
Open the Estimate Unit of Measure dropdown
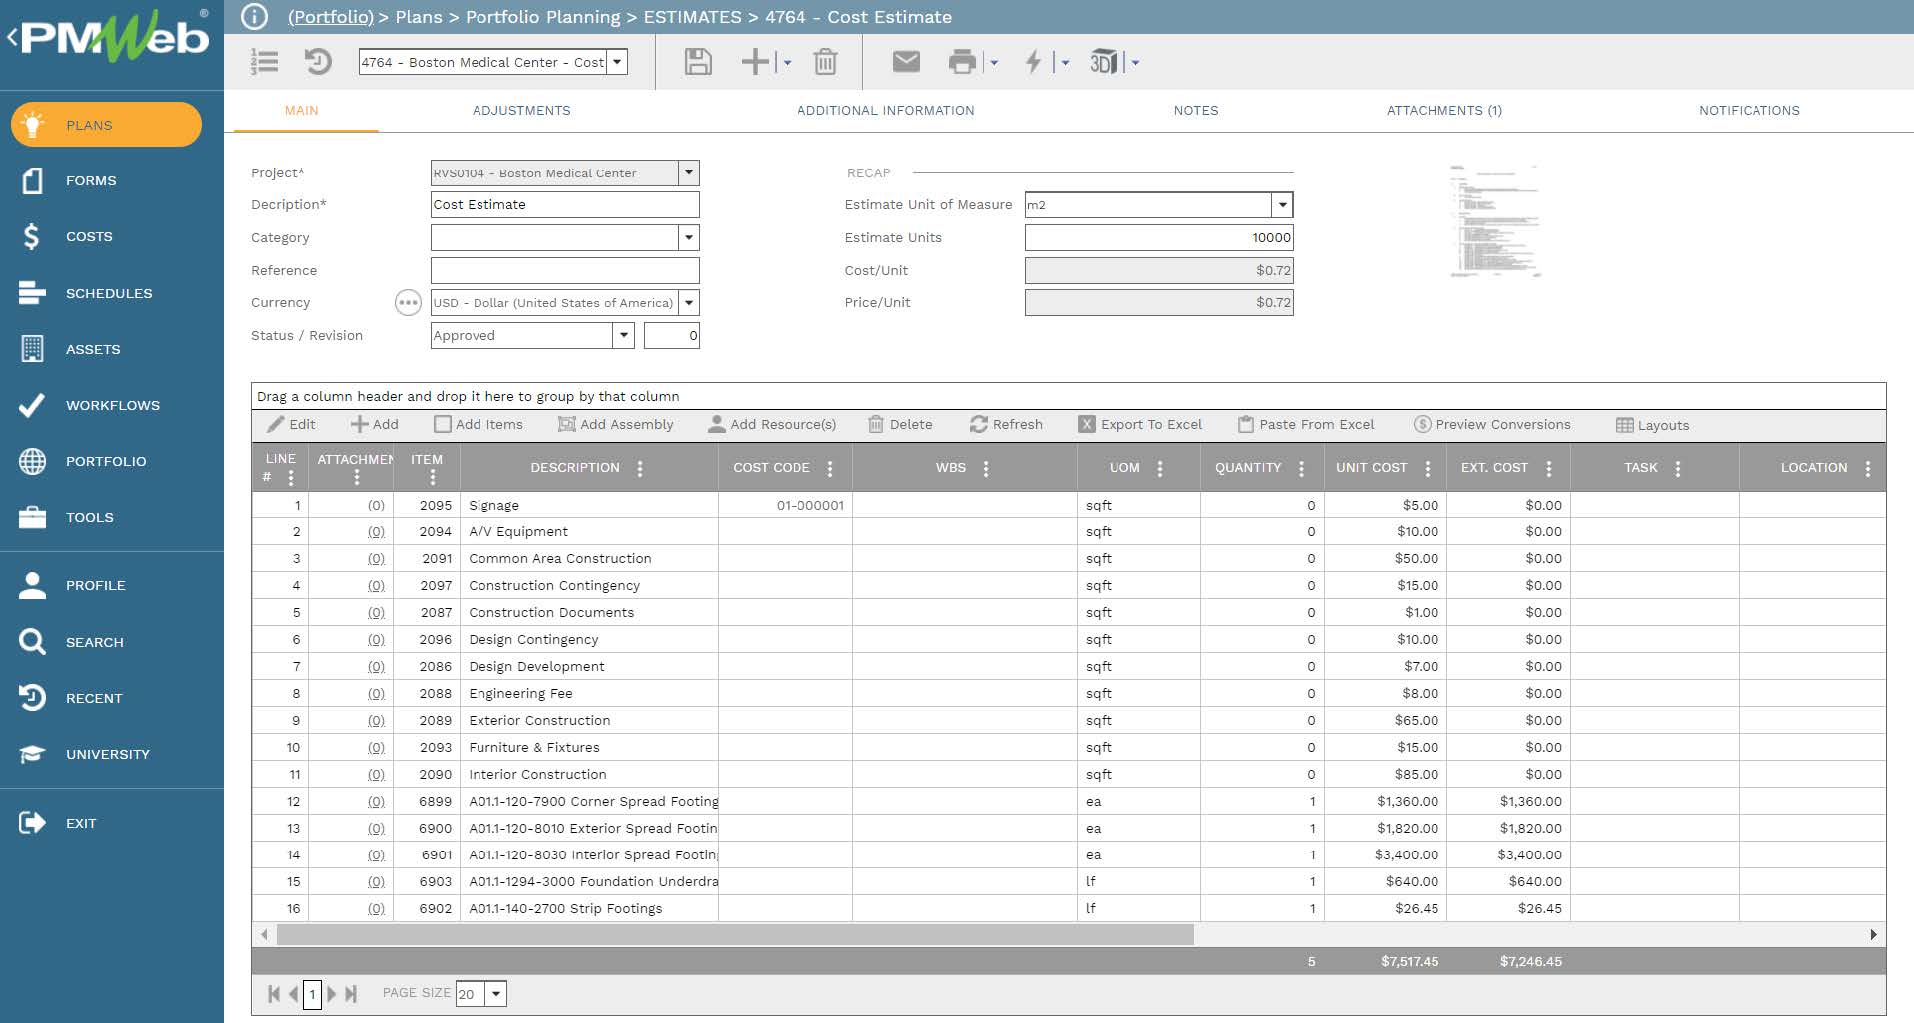click(x=1282, y=205)
